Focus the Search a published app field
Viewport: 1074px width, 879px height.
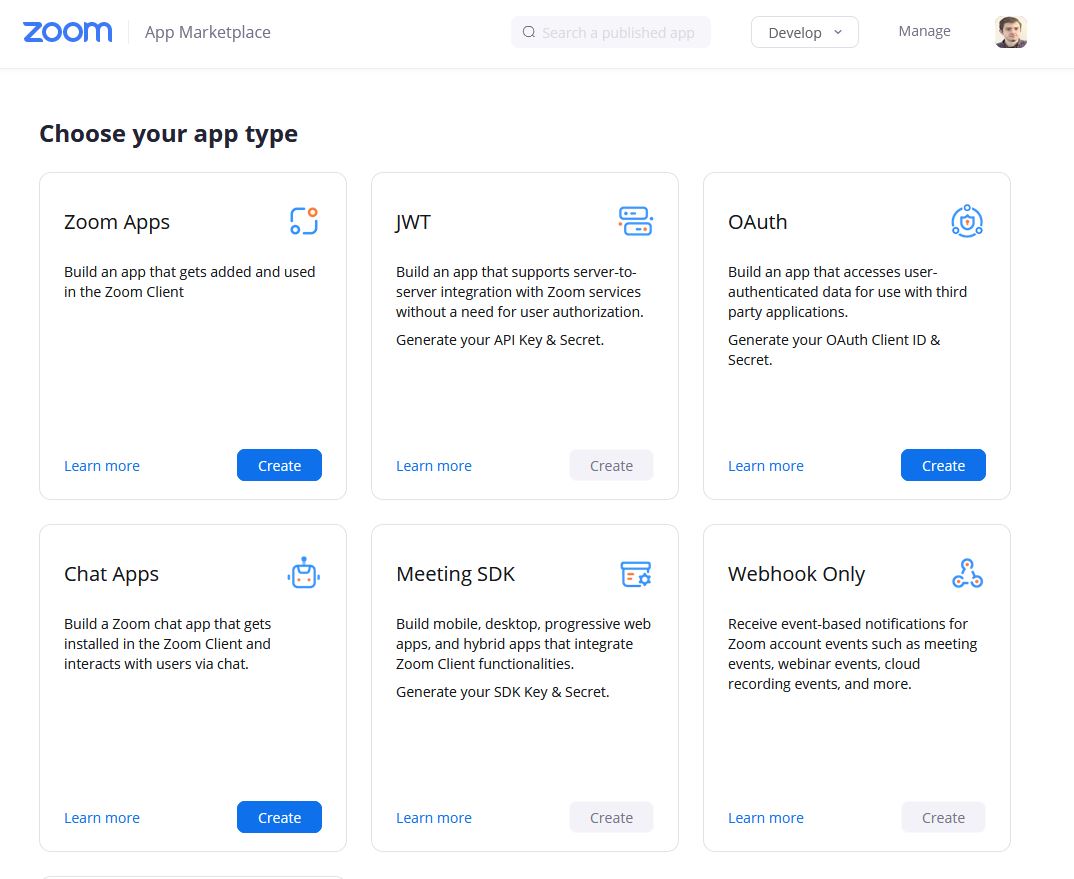[x=610, y=32]
